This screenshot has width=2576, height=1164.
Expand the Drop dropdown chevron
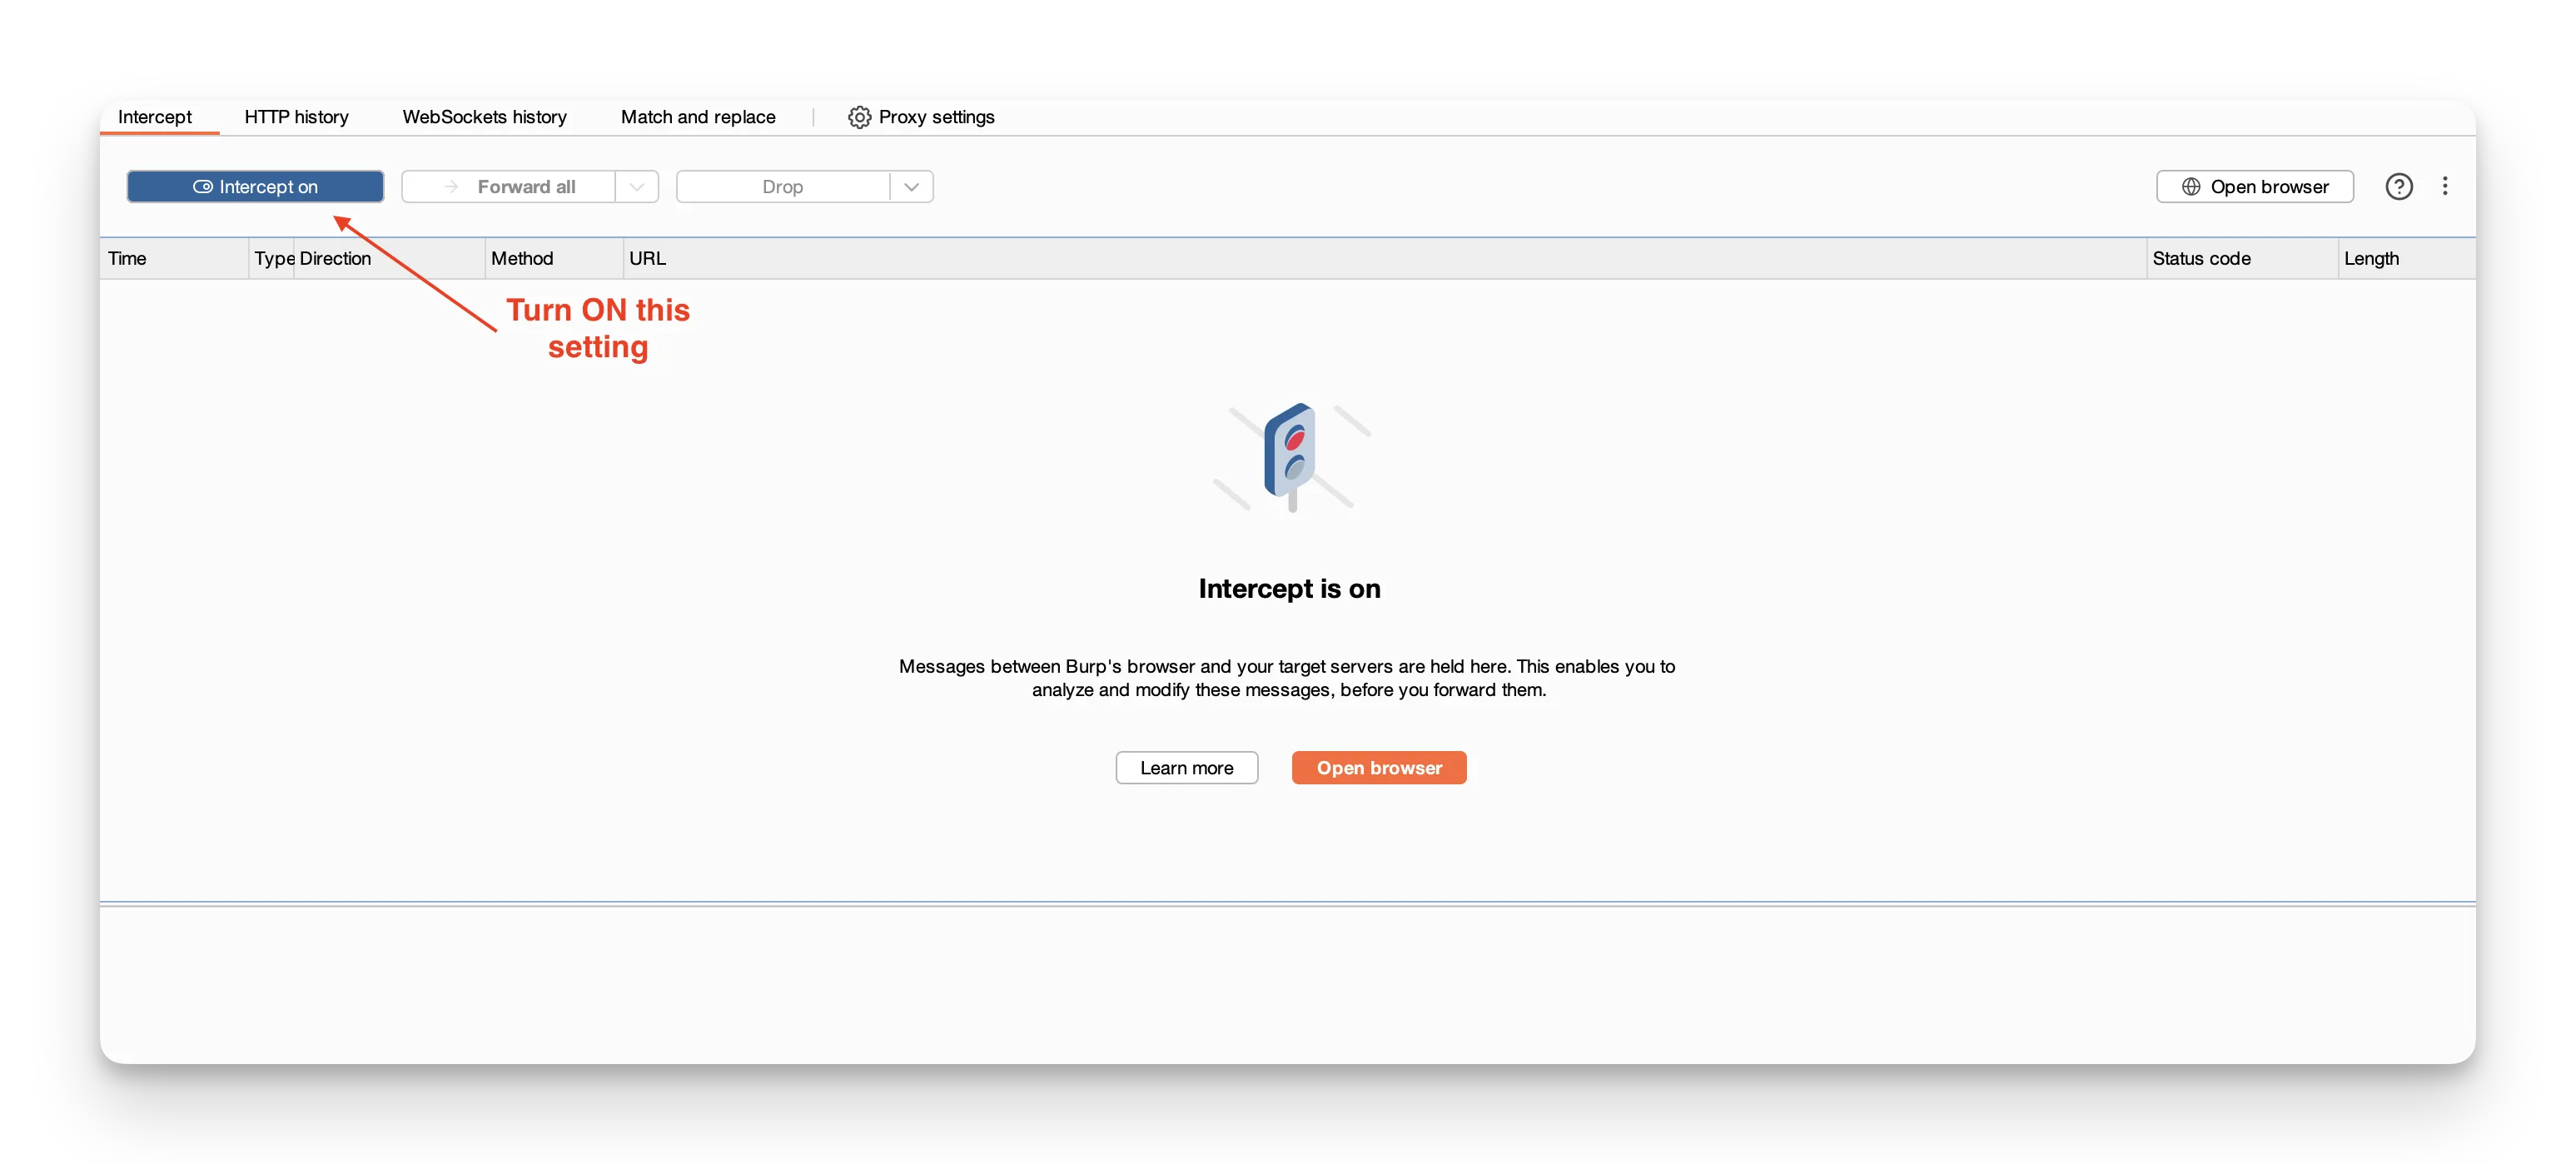click(x=911, y=187)
